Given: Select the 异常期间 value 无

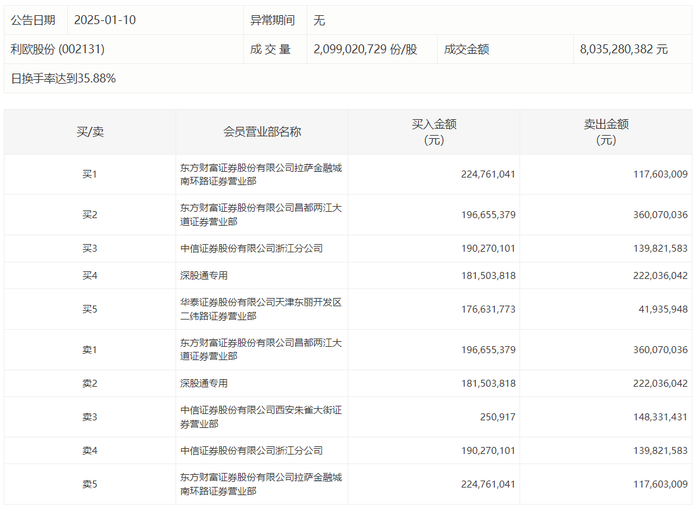Looking at the screenshot, I should [x=319, y=20].
